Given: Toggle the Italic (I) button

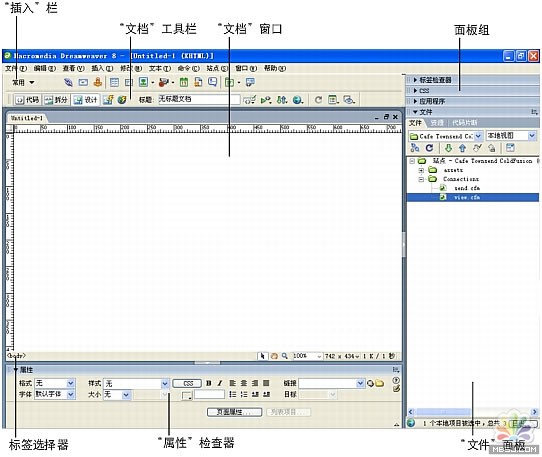Looking at the screenshot, I should coord(219,383).
